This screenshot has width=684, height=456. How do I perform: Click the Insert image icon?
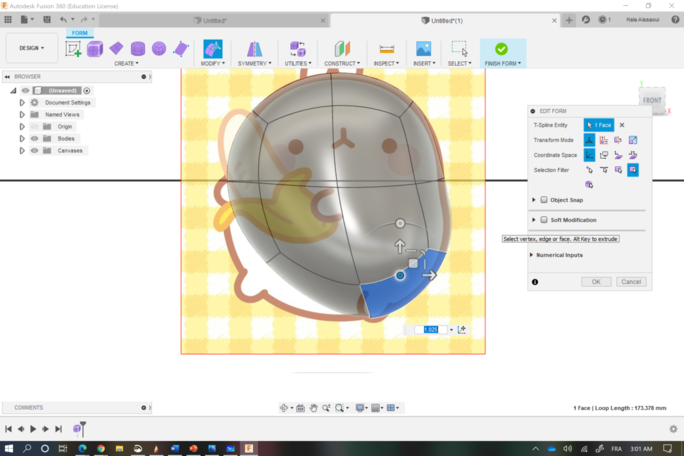tap(424, 48)
